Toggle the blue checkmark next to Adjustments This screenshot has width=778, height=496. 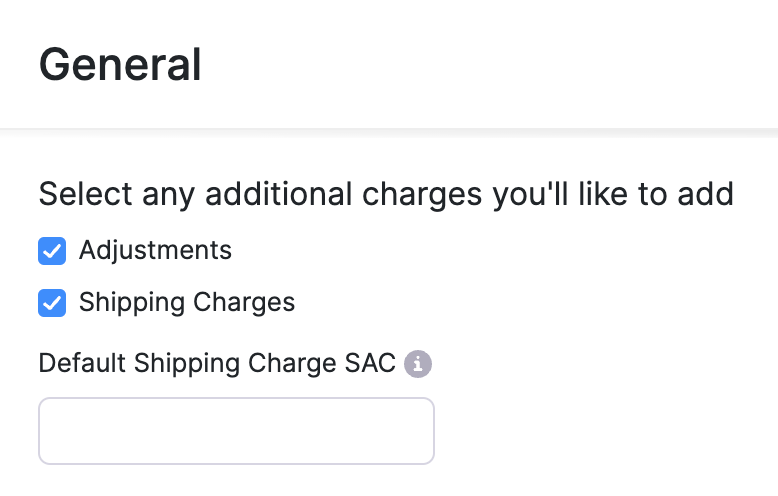(52, 251)
